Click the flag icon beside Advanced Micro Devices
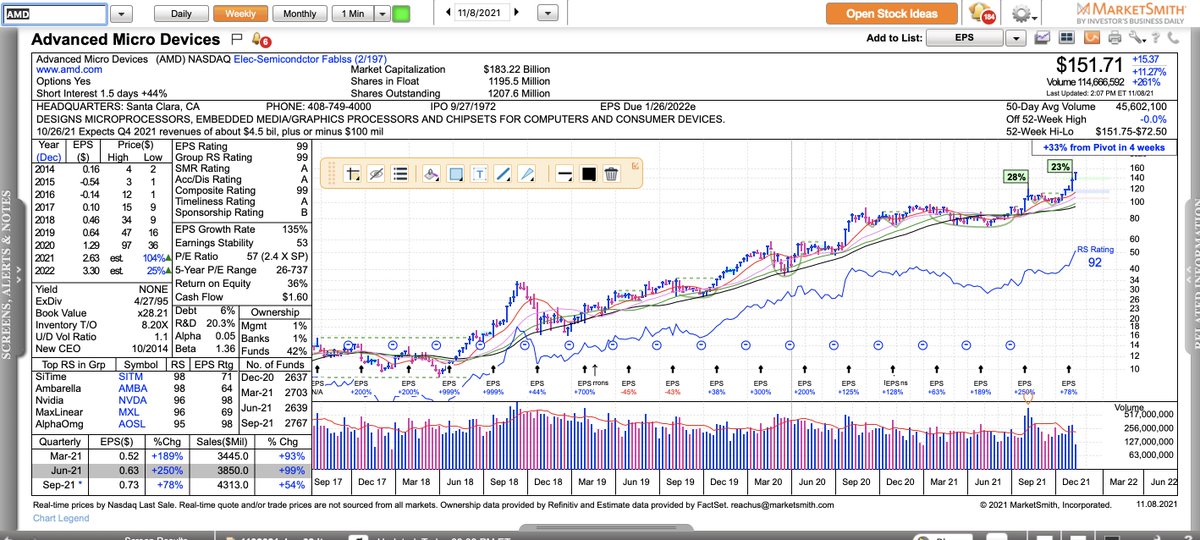 click(x=236, y=40)
